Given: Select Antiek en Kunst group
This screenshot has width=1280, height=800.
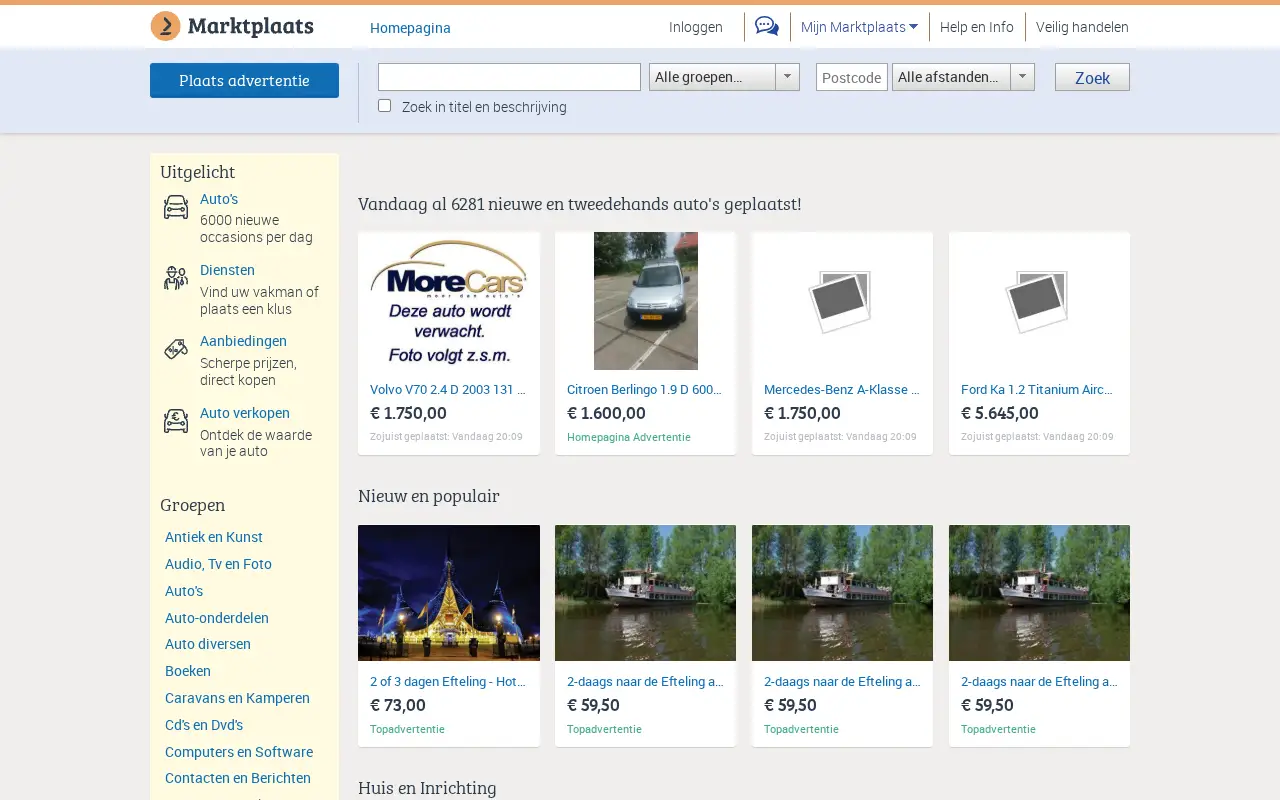Looking at the screenshot, I should point(214,537).
